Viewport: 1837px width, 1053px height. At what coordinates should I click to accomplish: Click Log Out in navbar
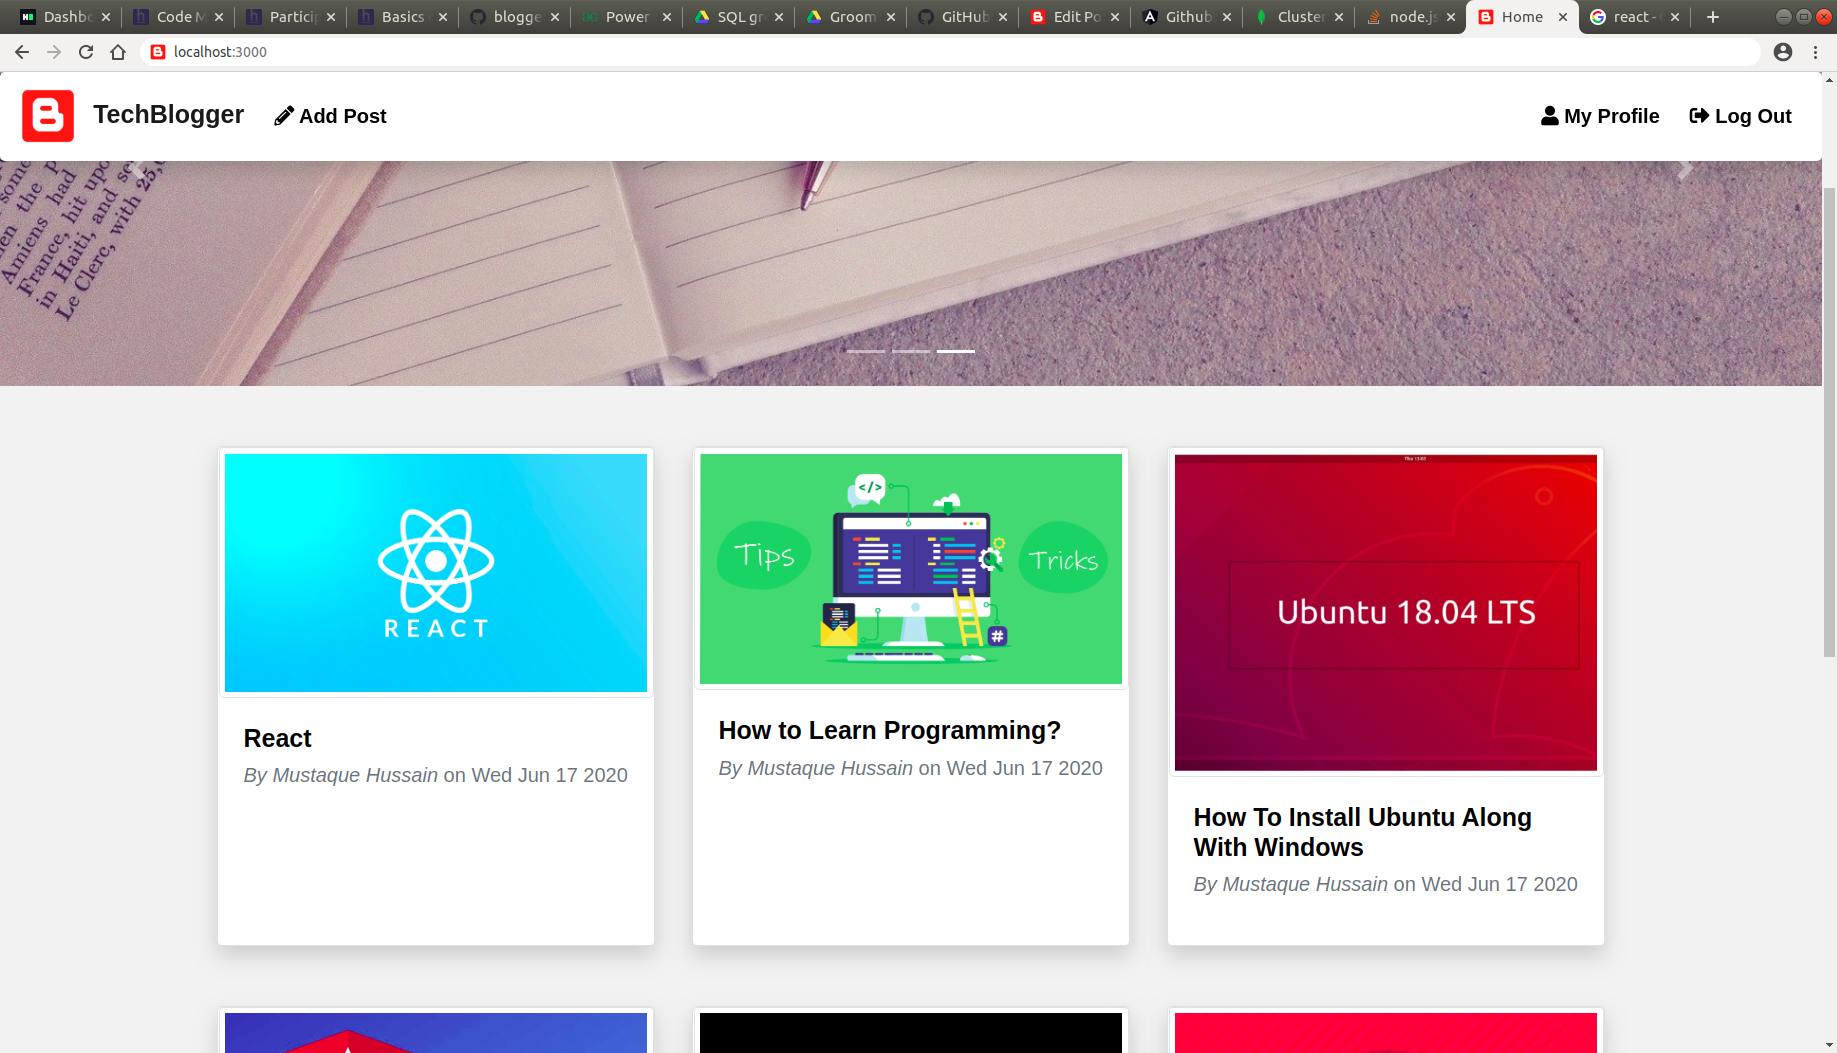click(x=1740, y=116)
